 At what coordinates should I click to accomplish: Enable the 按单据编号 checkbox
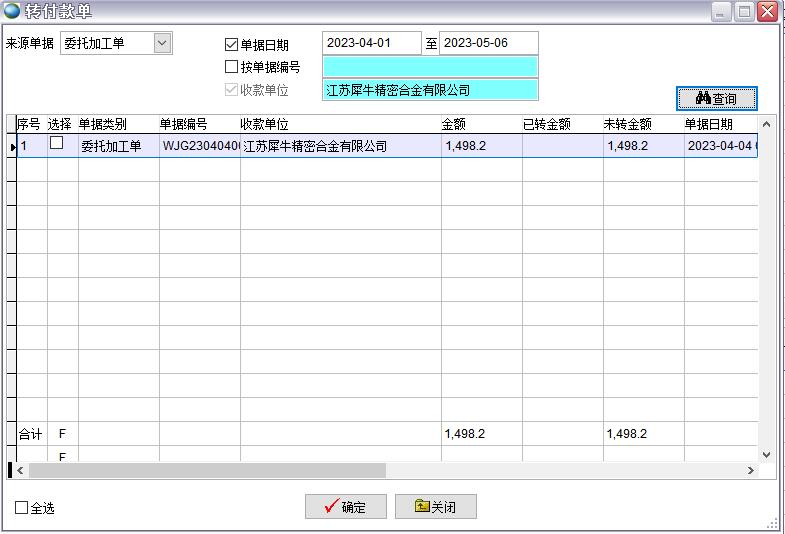pos(232,67)
